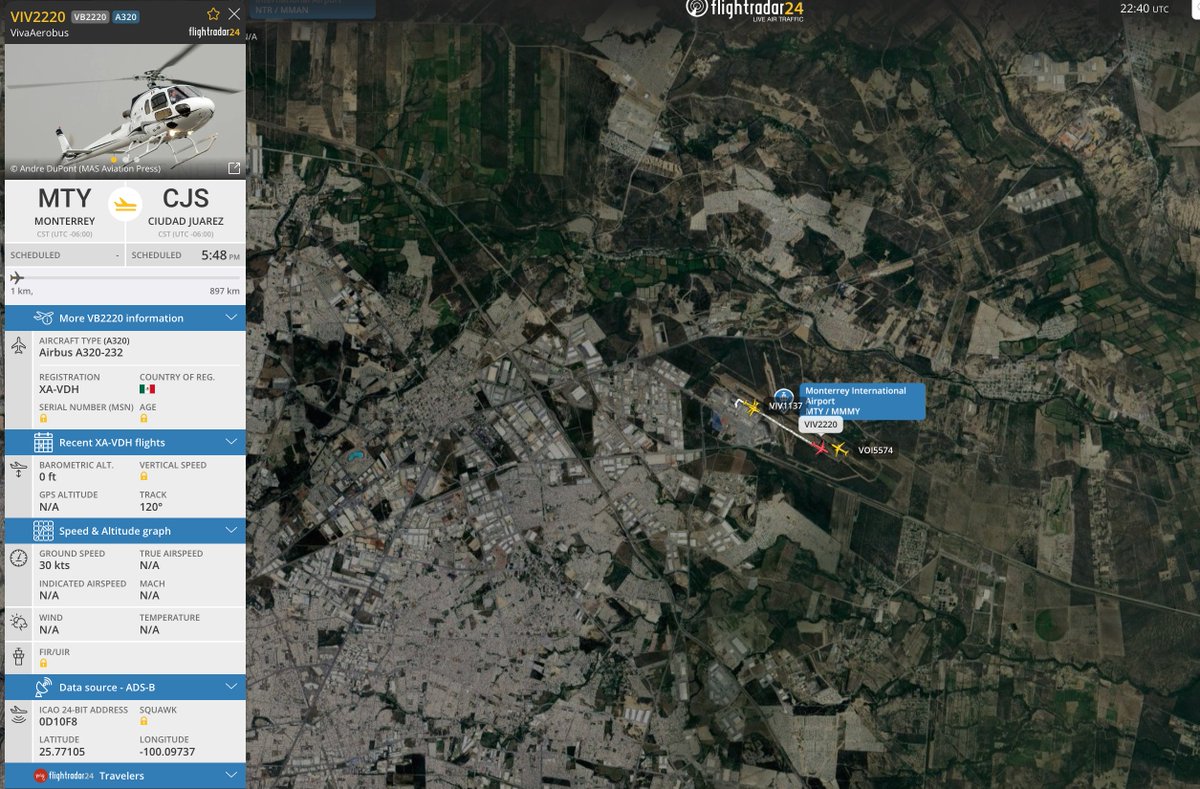Add VIV2220 to favorites with star icon
This screenshot has height=789, width=1200.
click(213, 14)
